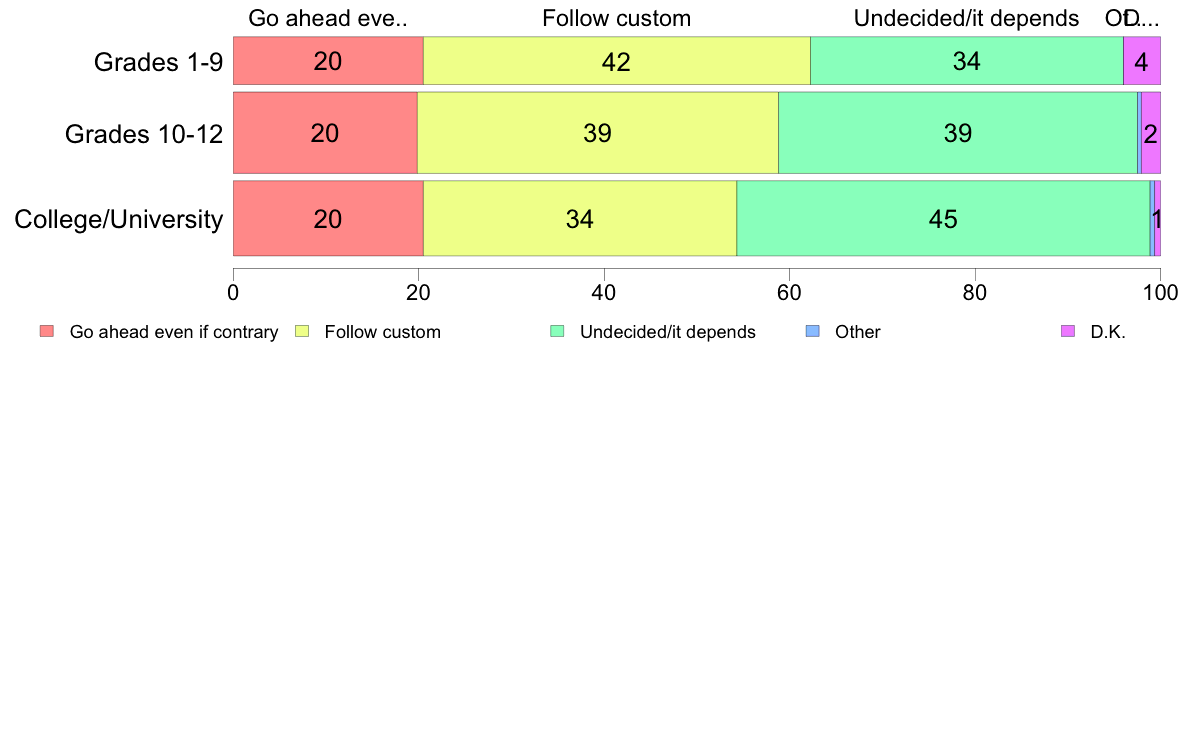Select the Grades 10-12 yellow segment labeled 39
1188x736 pixels.
coord(598,133)
